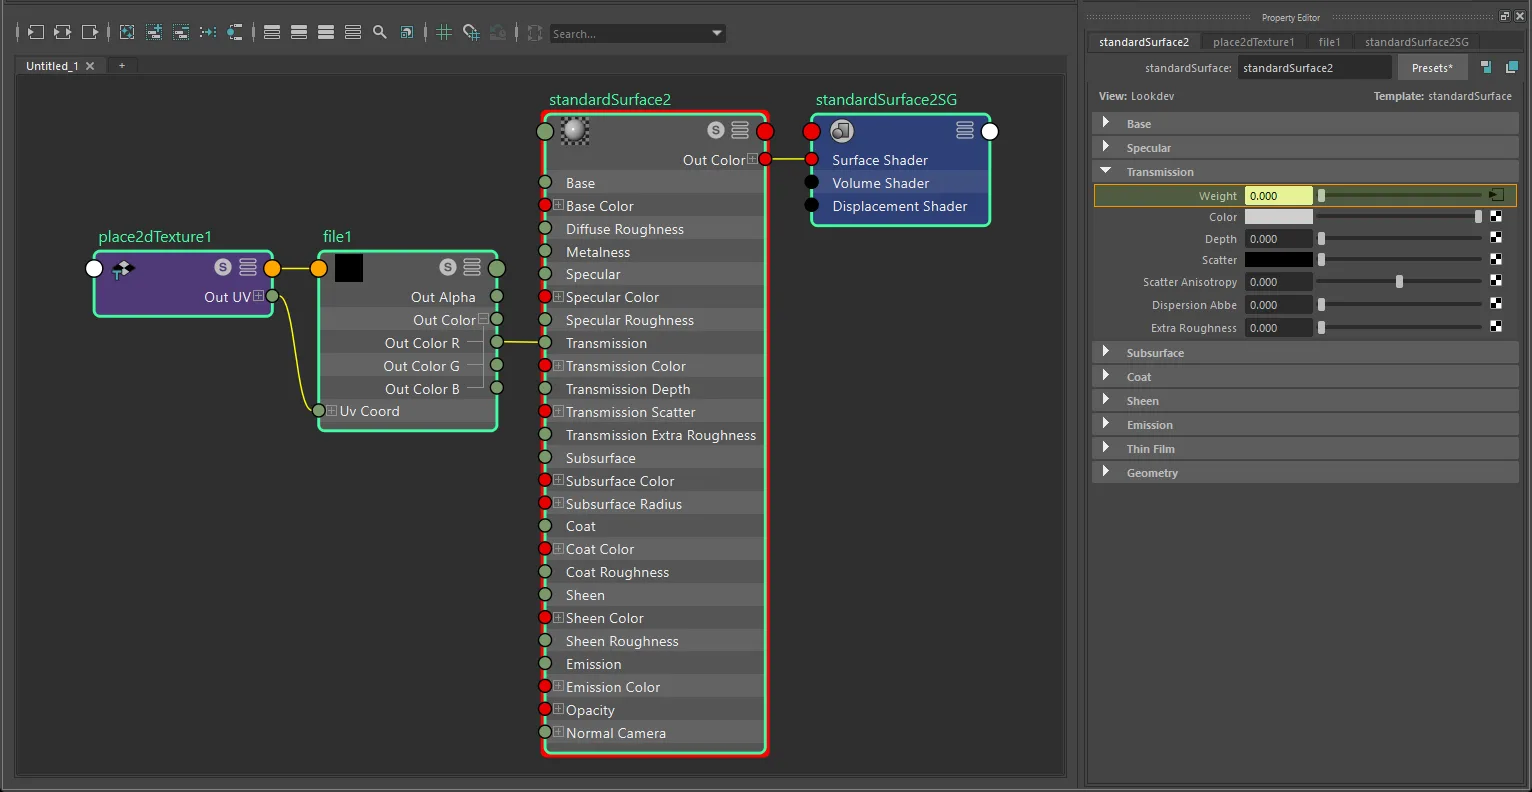Click the toolbar icon left of Search
Image resolution: width=1532 pixels, height=792 pixels.
[x=535, y=33]
